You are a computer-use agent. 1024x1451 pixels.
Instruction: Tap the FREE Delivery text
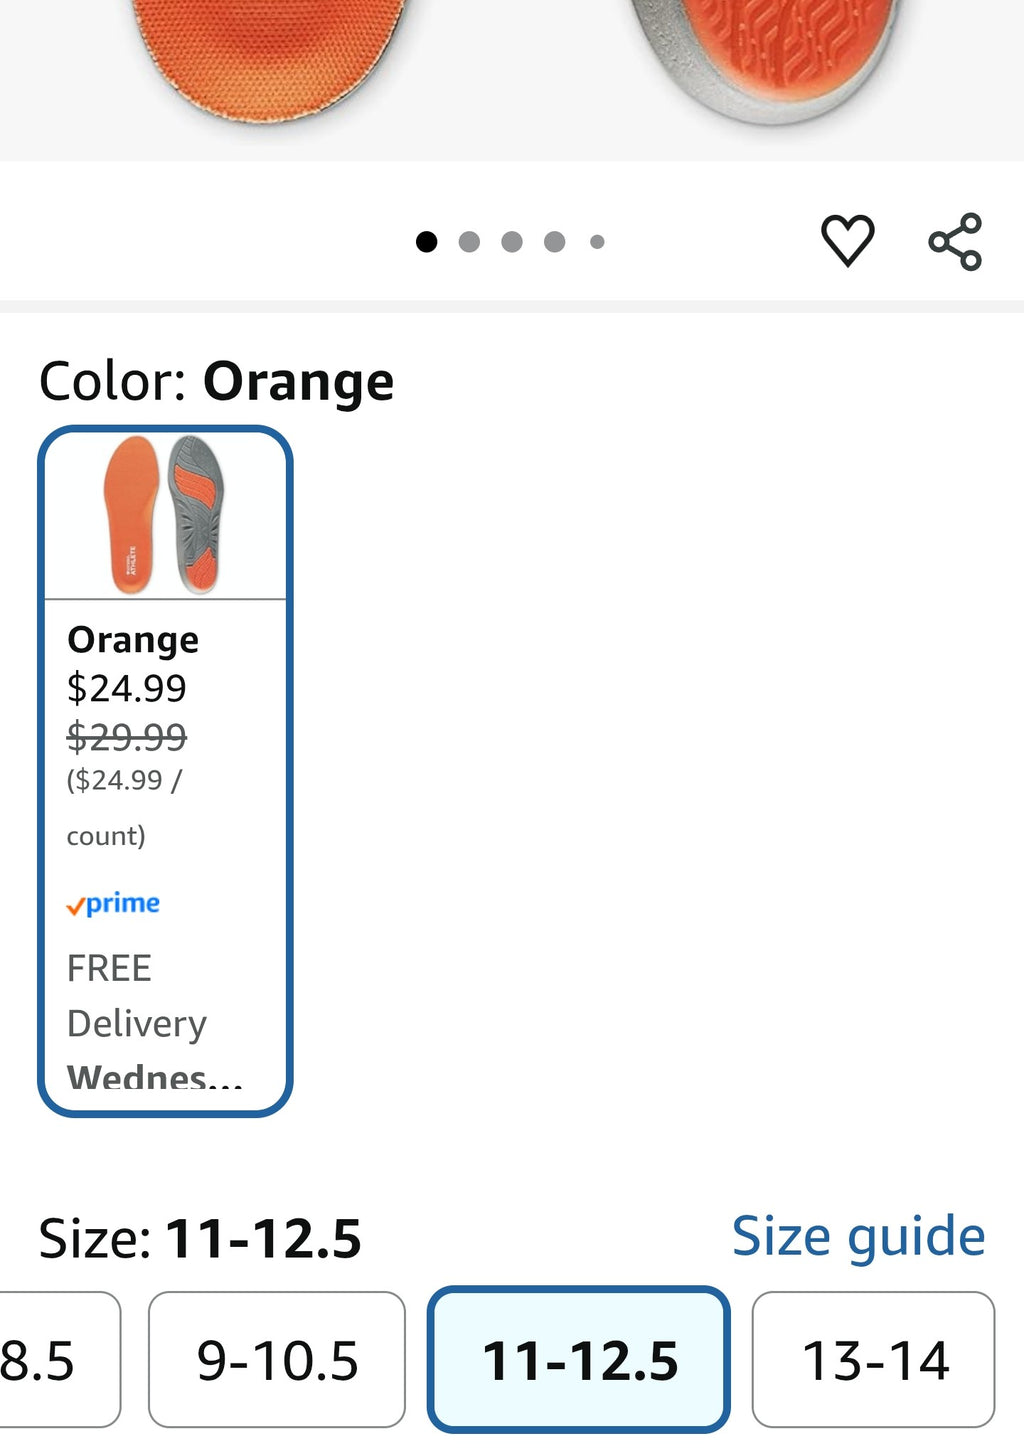137,996
